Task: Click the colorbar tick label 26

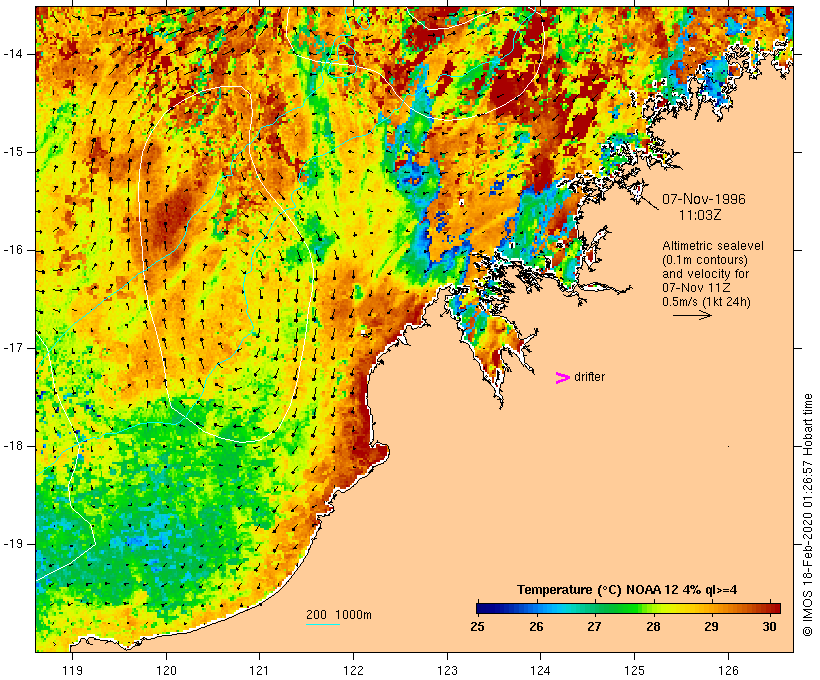Action: point(536,626)
